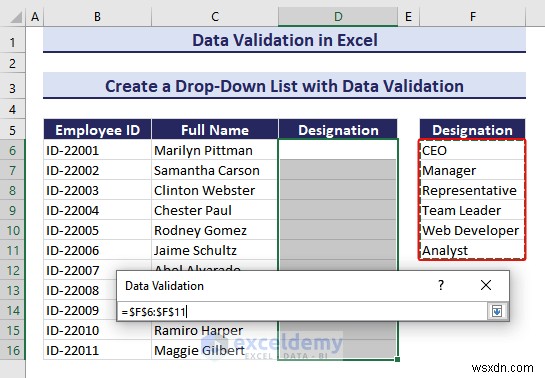Select row 8 header
The width and height of the screenshot is (545, 378).
[x=13, y=190]
